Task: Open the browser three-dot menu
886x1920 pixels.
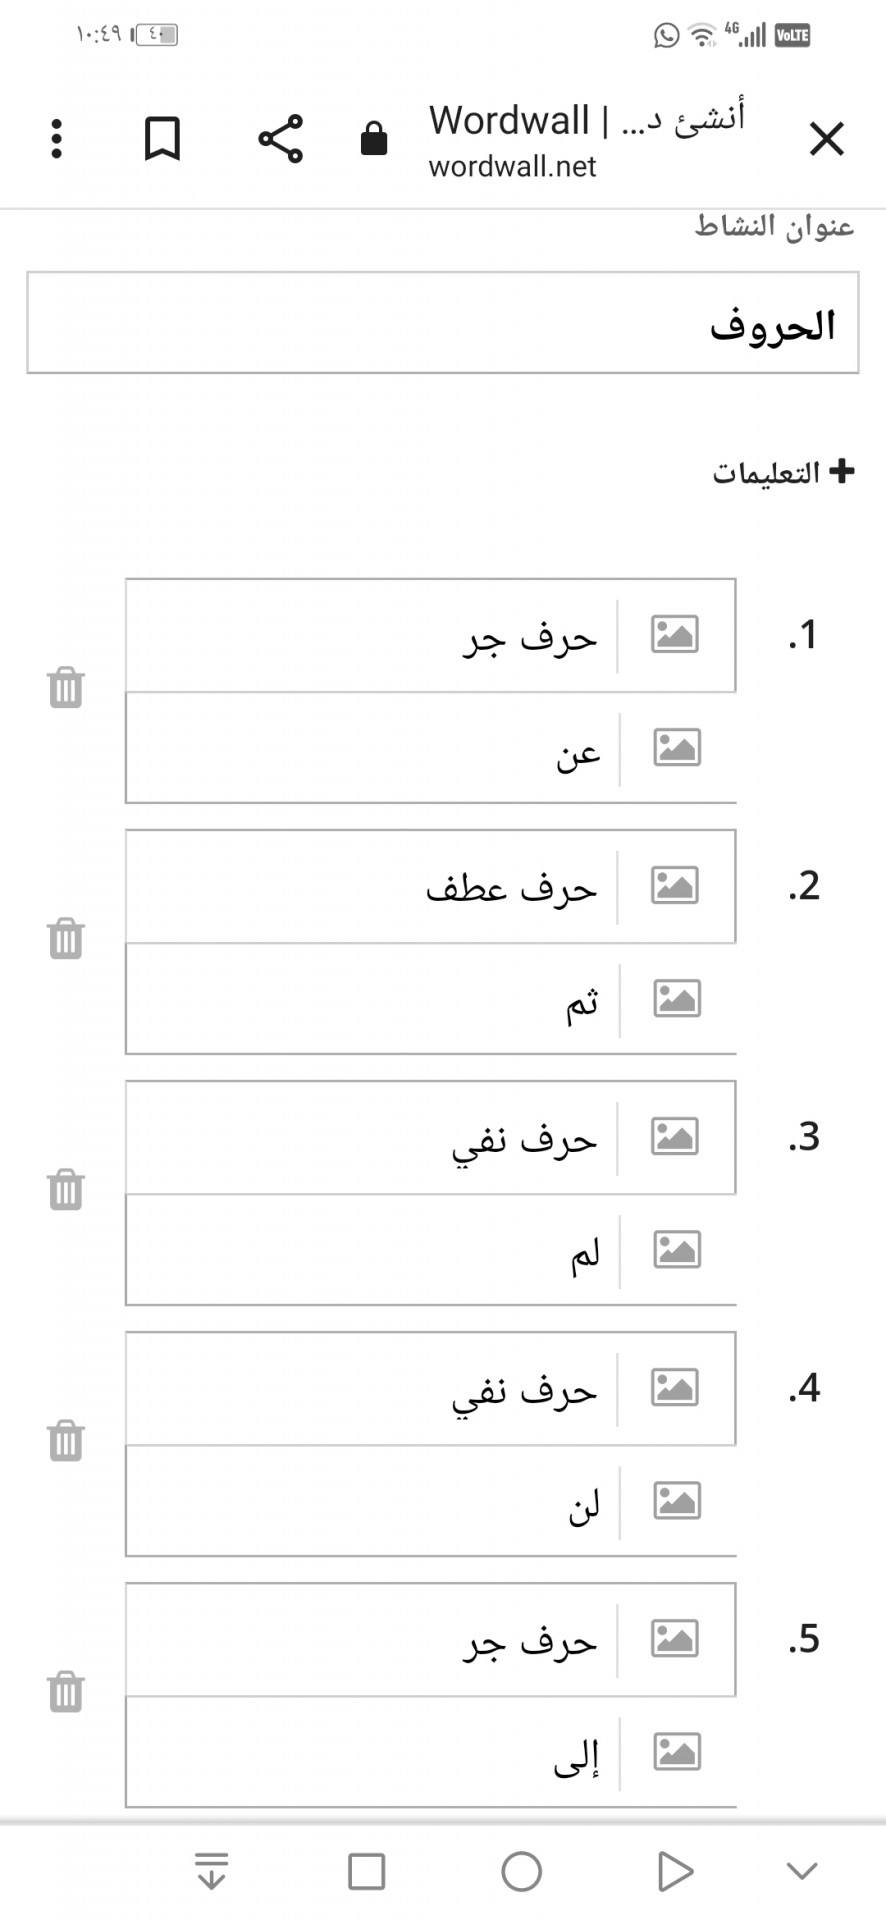Action: coord(57,139)
